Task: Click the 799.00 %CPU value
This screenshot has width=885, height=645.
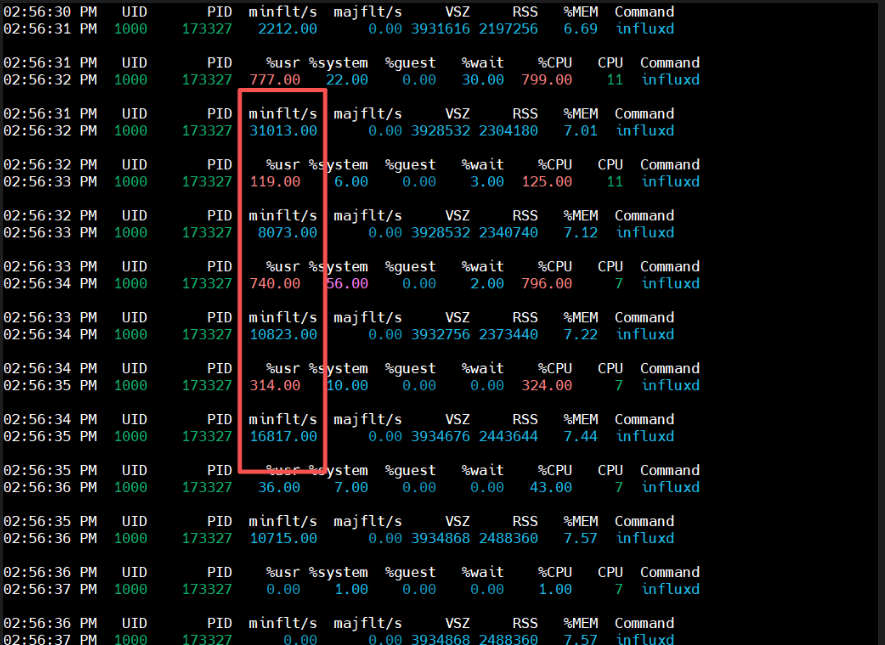Action: [x=546, y=80]
